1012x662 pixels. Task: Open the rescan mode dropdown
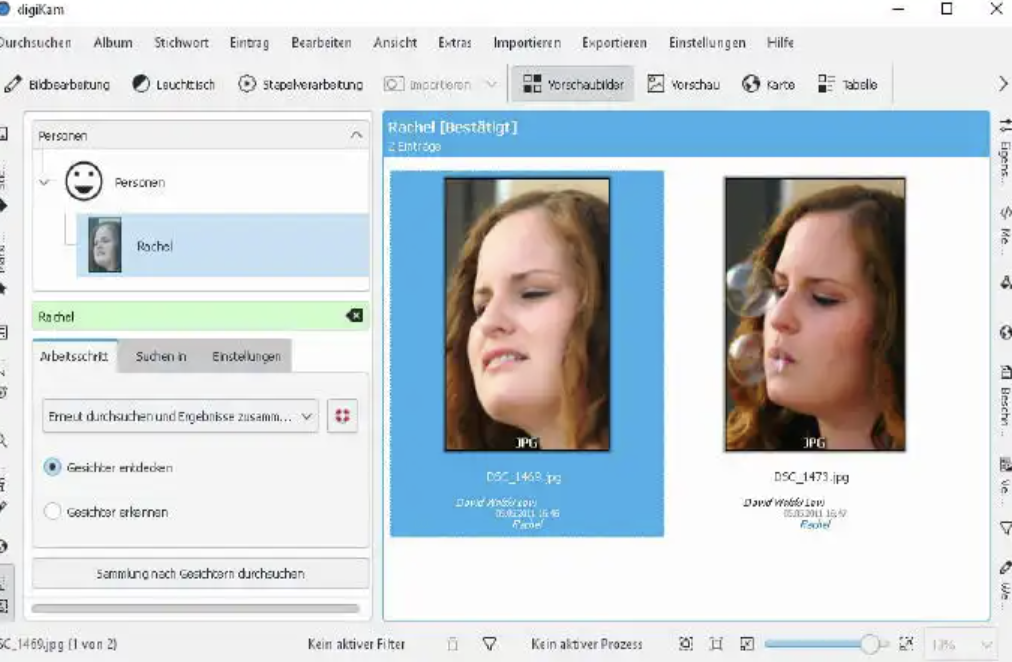point(181,416)
